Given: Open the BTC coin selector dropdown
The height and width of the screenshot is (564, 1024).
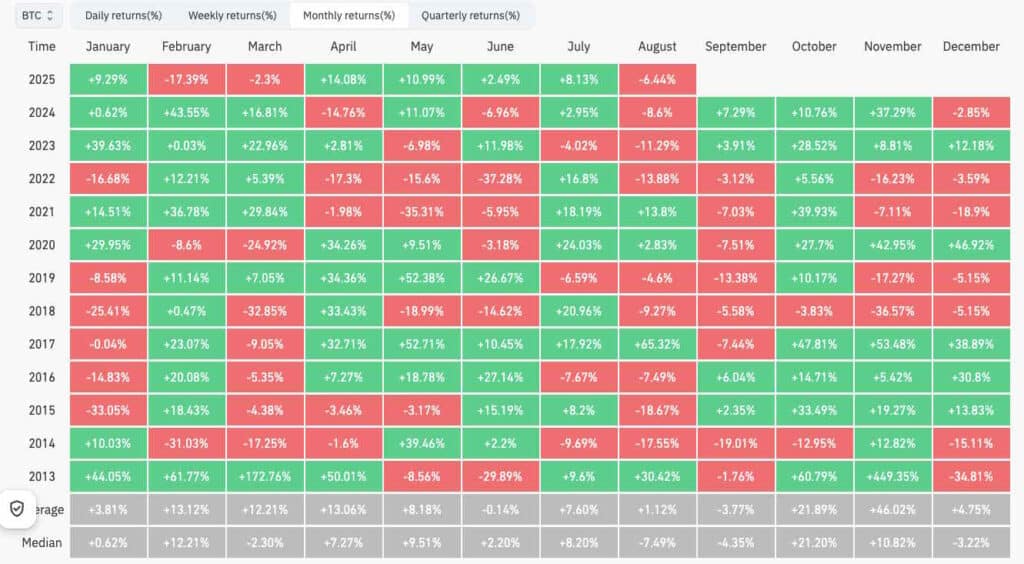Looking at the screenshot, I should click(40, 16).
